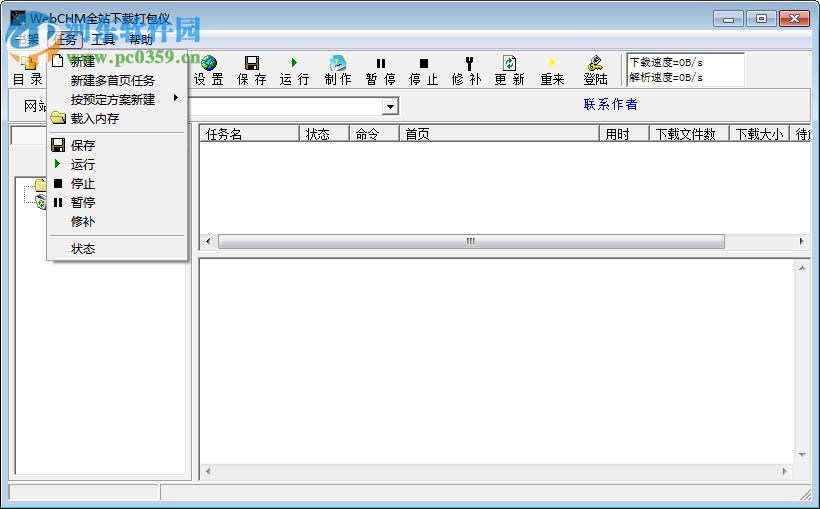Click the log pane scroll down arrow

point(802,455)
